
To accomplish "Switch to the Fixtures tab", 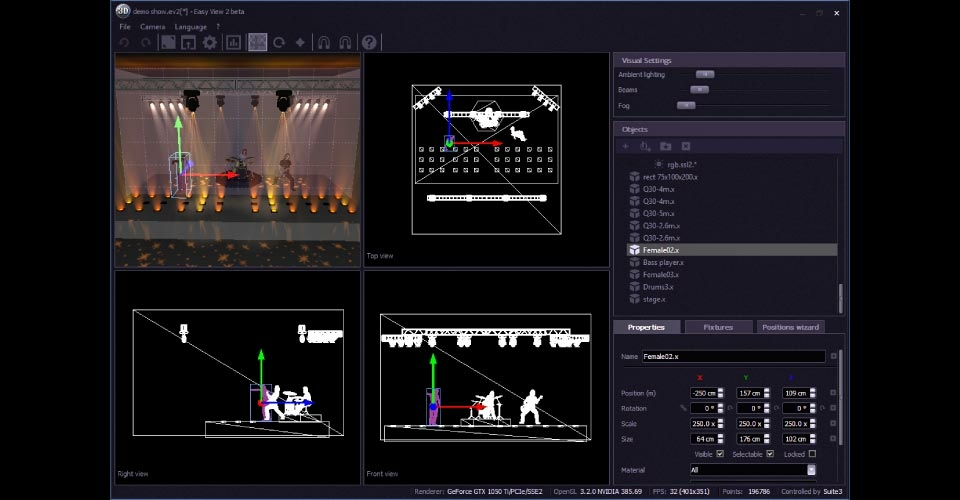I will (717, 327).
